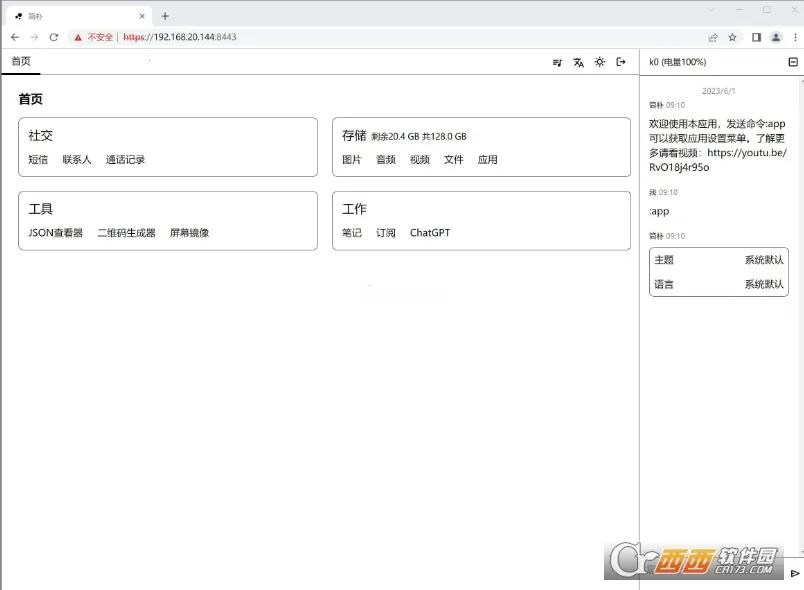Switch language using the translate icon
The width and height of the screenshot is (804, 590).
578,62
